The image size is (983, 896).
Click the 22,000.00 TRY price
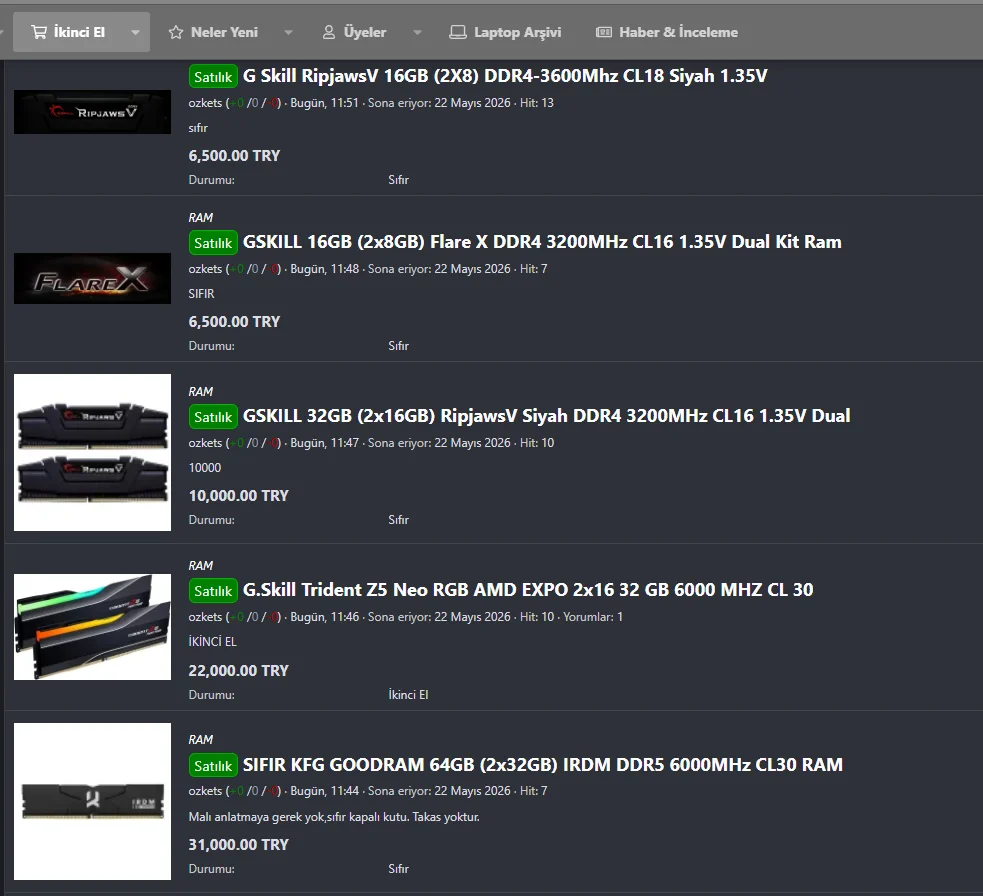(x=239, y=671)
